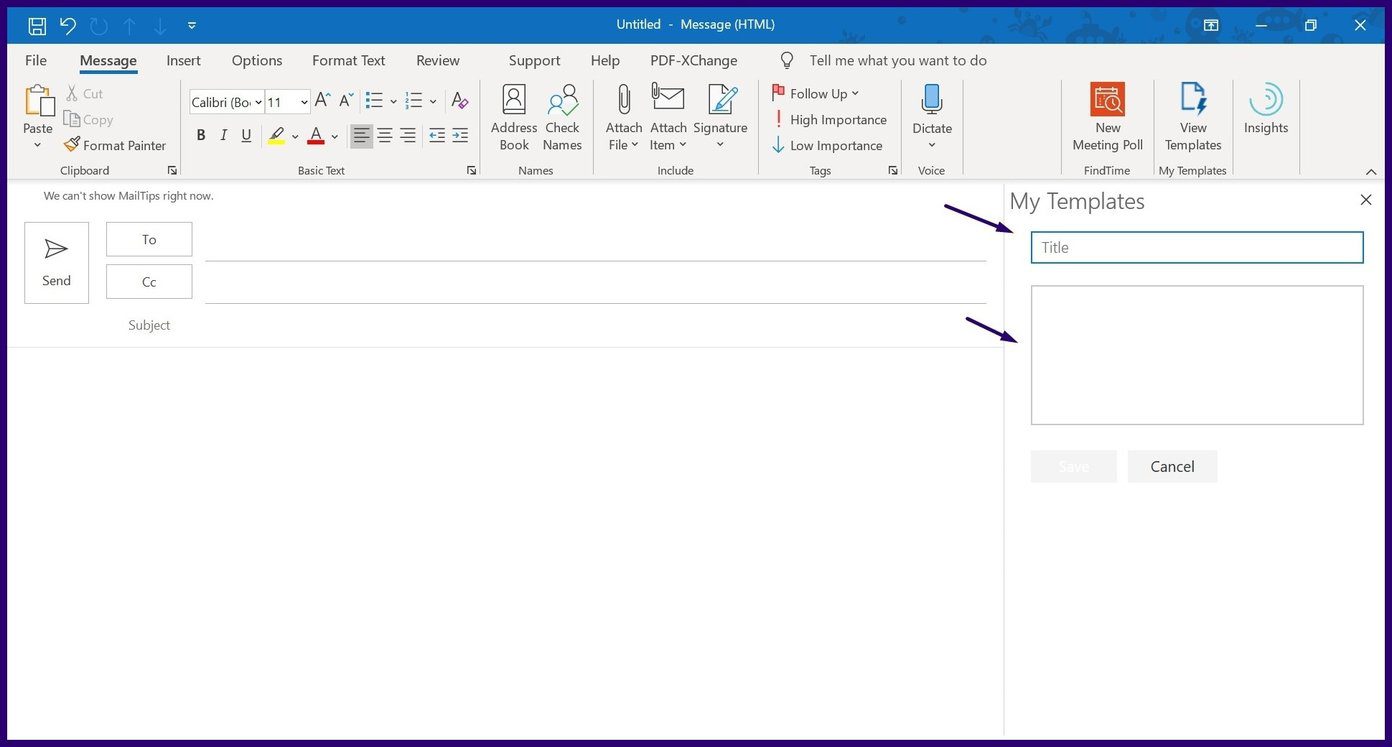This screenshot has height=747, width=1392.
Task: Open Attach Item menu
Action: pyautogui.click(x=668, y=118)
